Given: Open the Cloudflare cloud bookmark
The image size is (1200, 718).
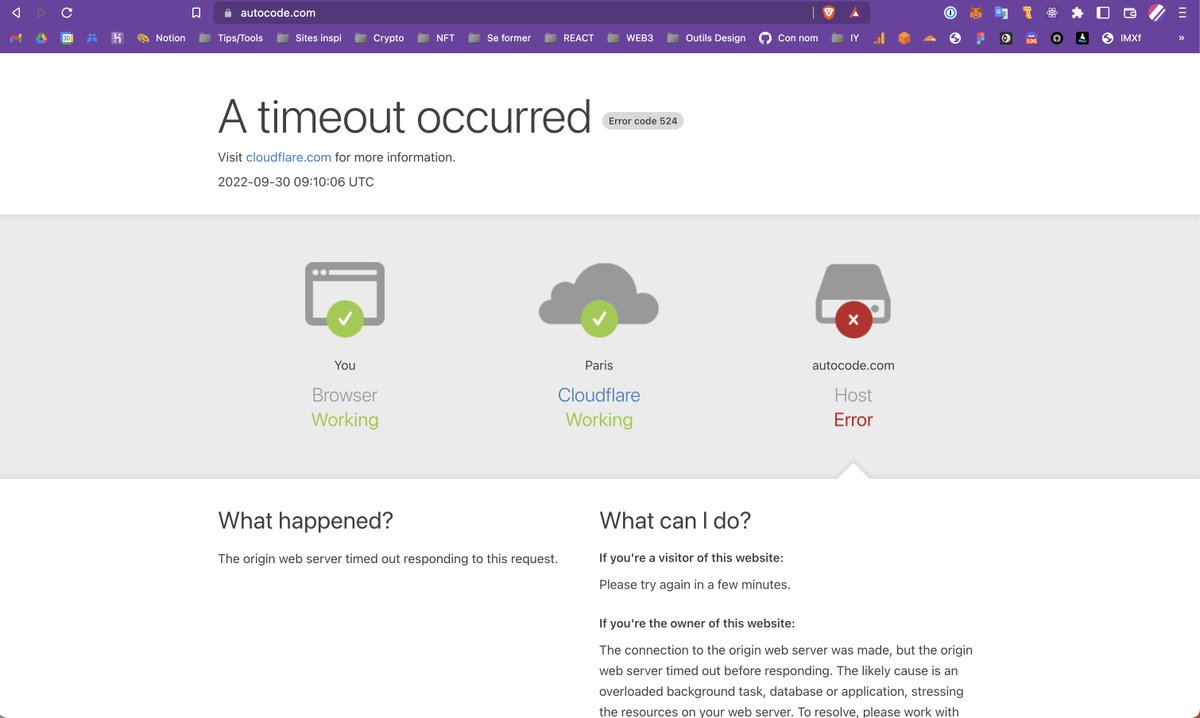Looking at the screenshot, I should 930,38.
